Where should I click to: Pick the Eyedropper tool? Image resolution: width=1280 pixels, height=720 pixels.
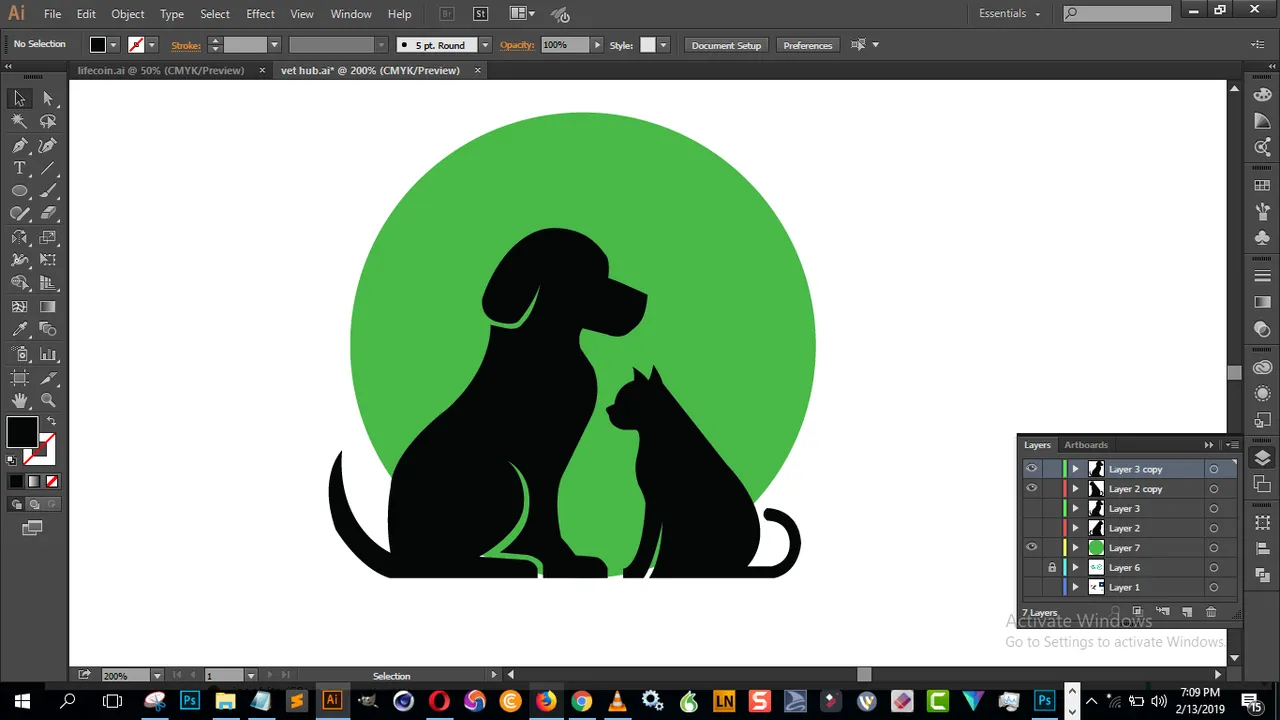point(19,330)
